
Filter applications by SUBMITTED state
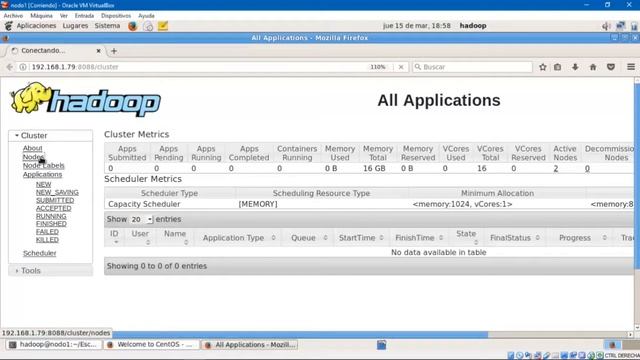[55, 200]
